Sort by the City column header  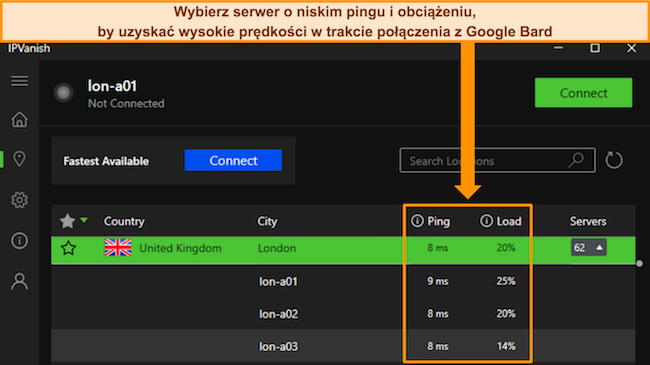pos(267,221)
